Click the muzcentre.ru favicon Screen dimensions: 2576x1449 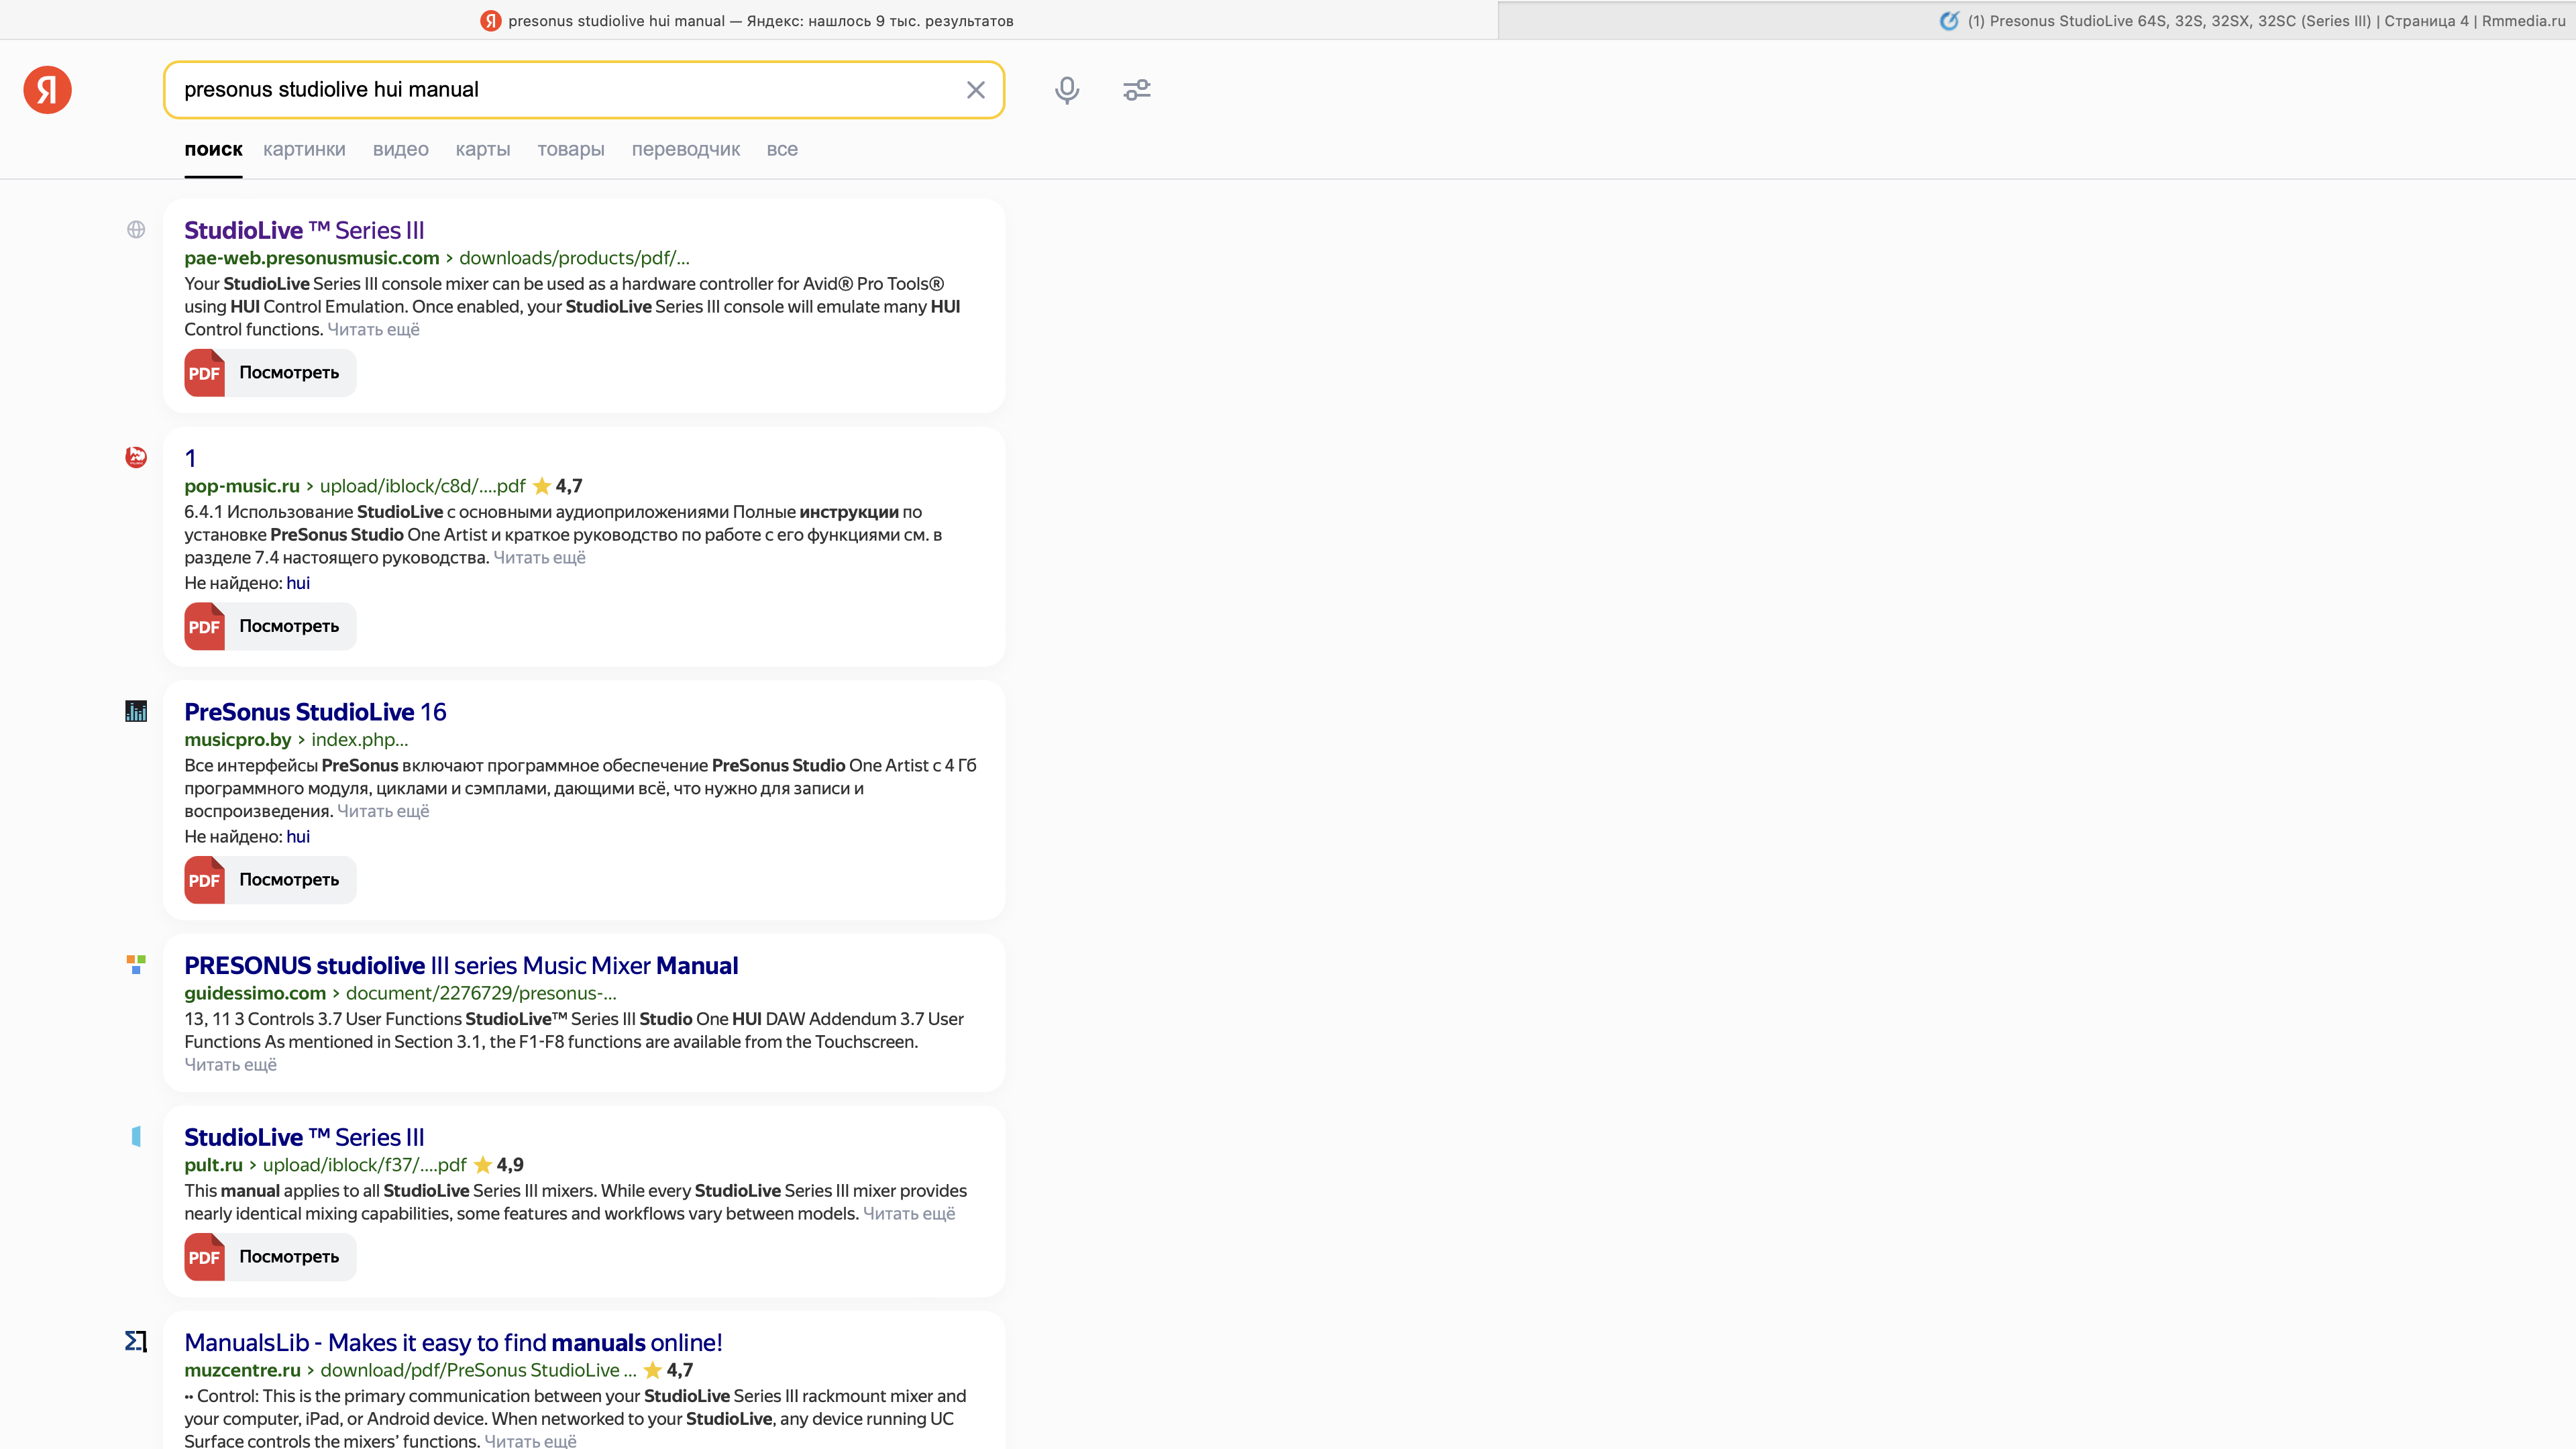click(x=136, y=1341)
